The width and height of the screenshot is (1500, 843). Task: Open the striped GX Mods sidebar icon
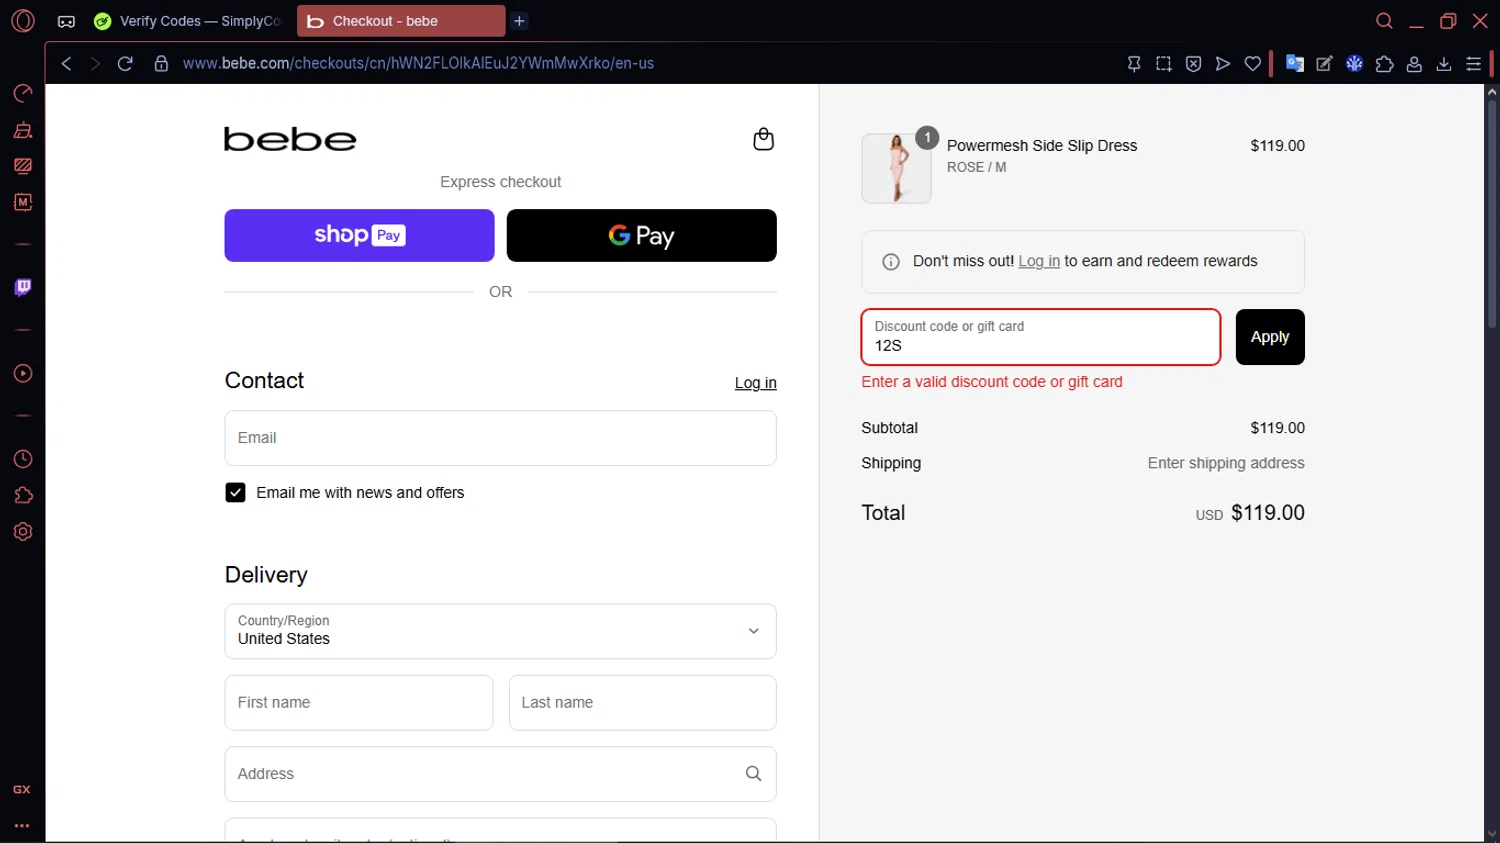23,166
